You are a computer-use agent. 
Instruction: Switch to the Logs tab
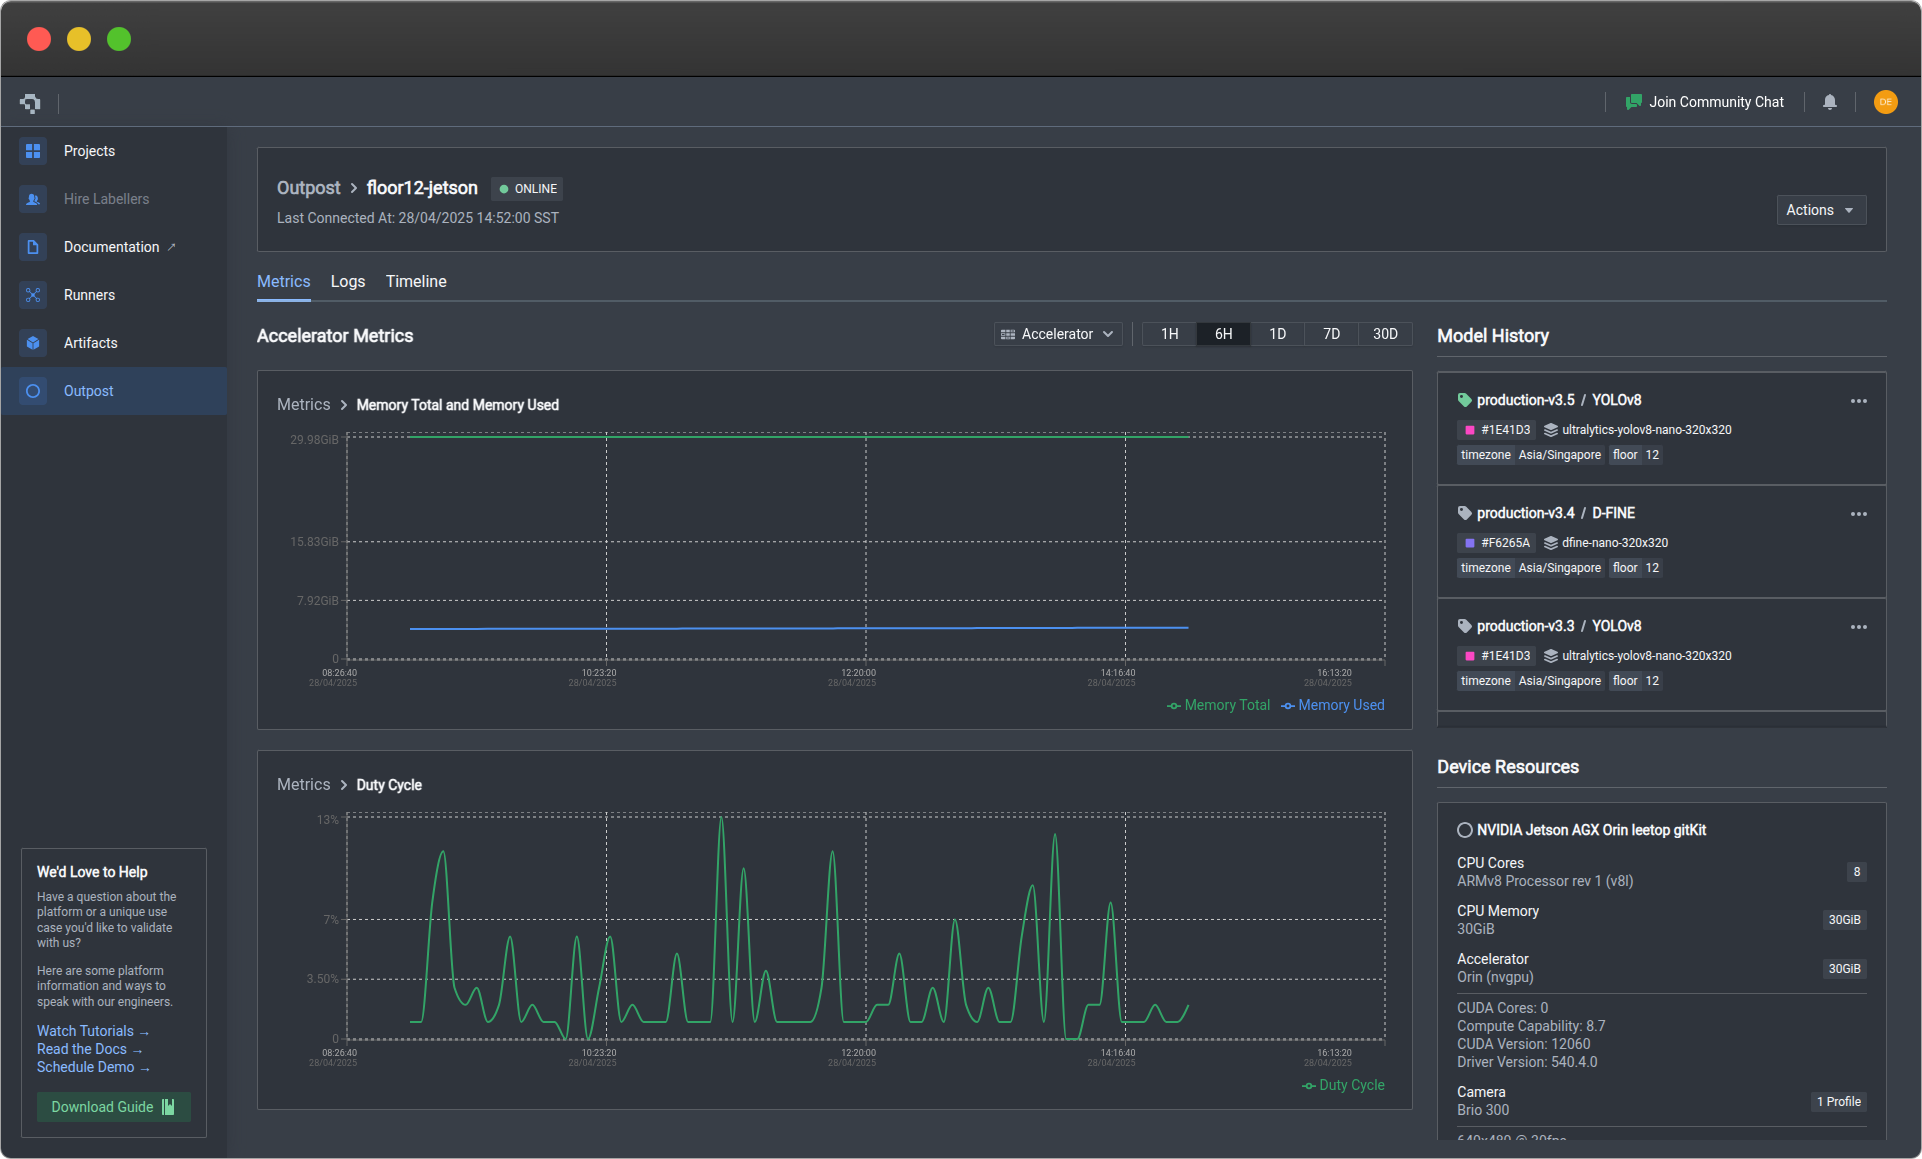pos(347,282)
